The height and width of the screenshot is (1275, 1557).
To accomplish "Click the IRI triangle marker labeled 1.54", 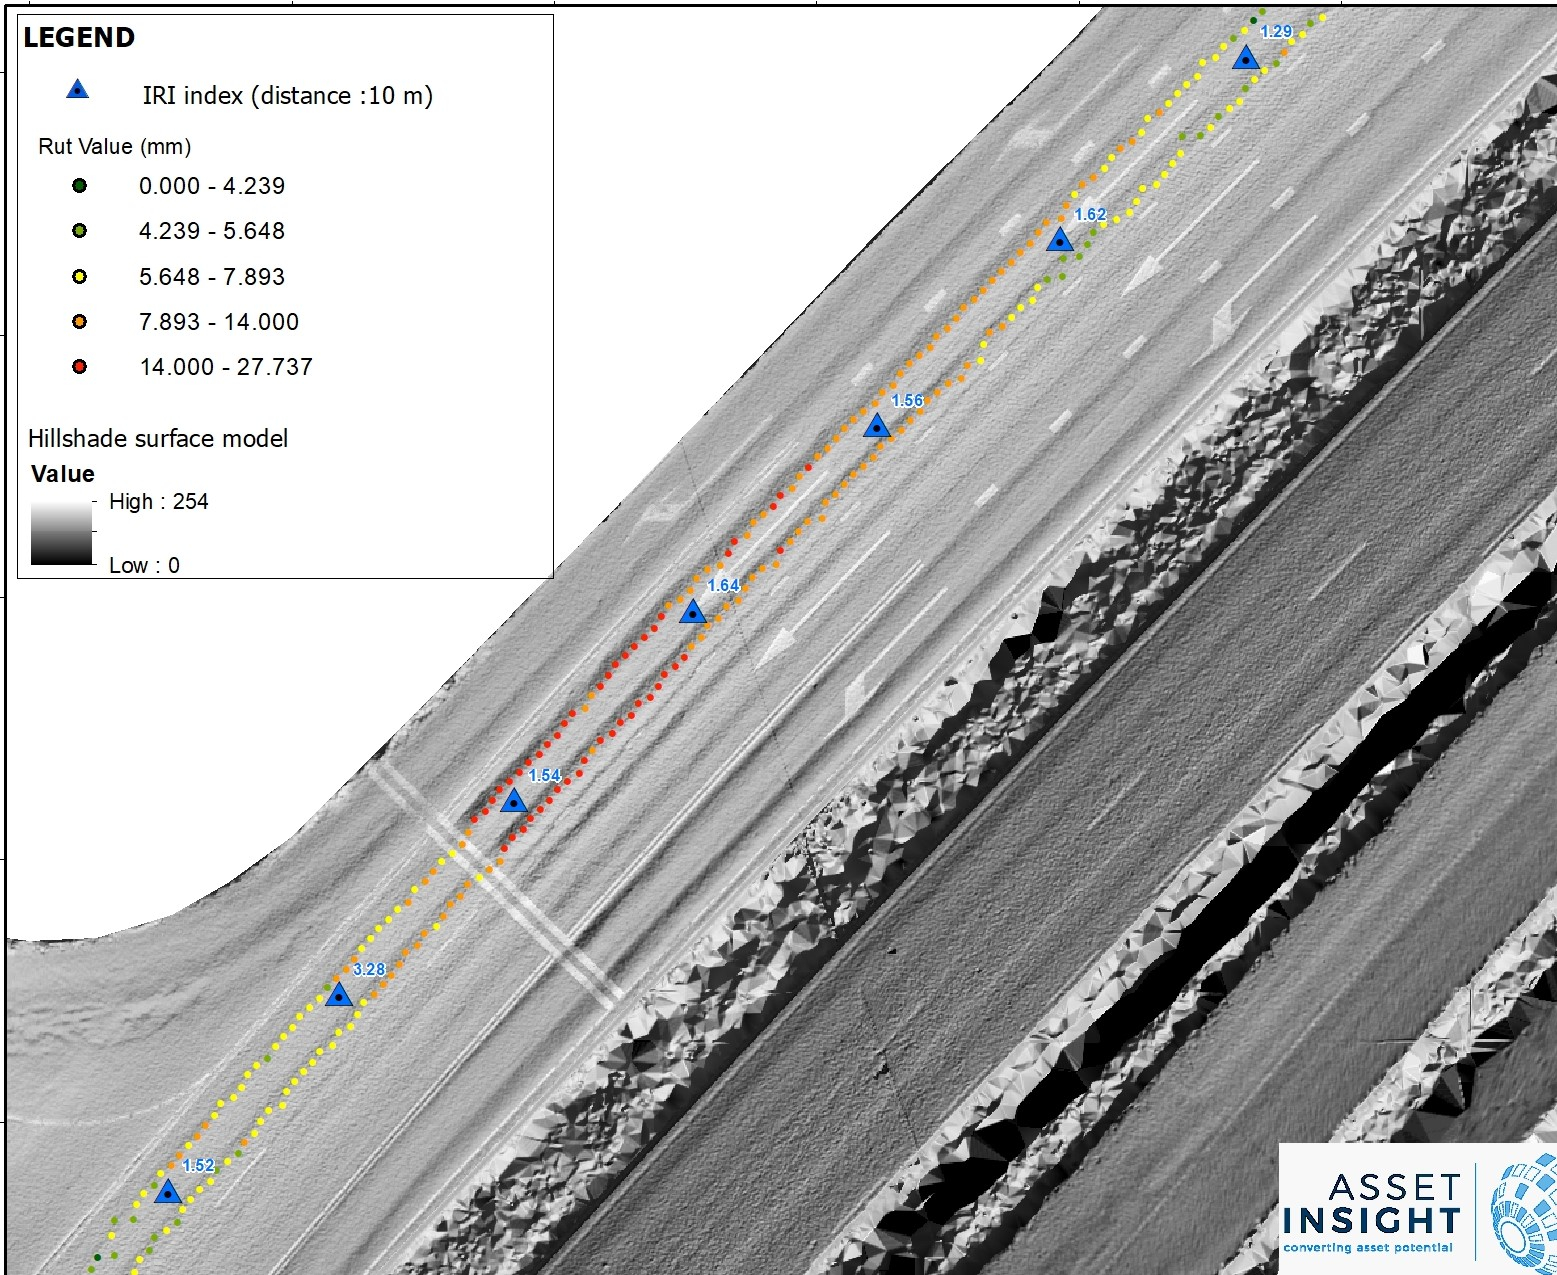I will (x=513, y=800).
